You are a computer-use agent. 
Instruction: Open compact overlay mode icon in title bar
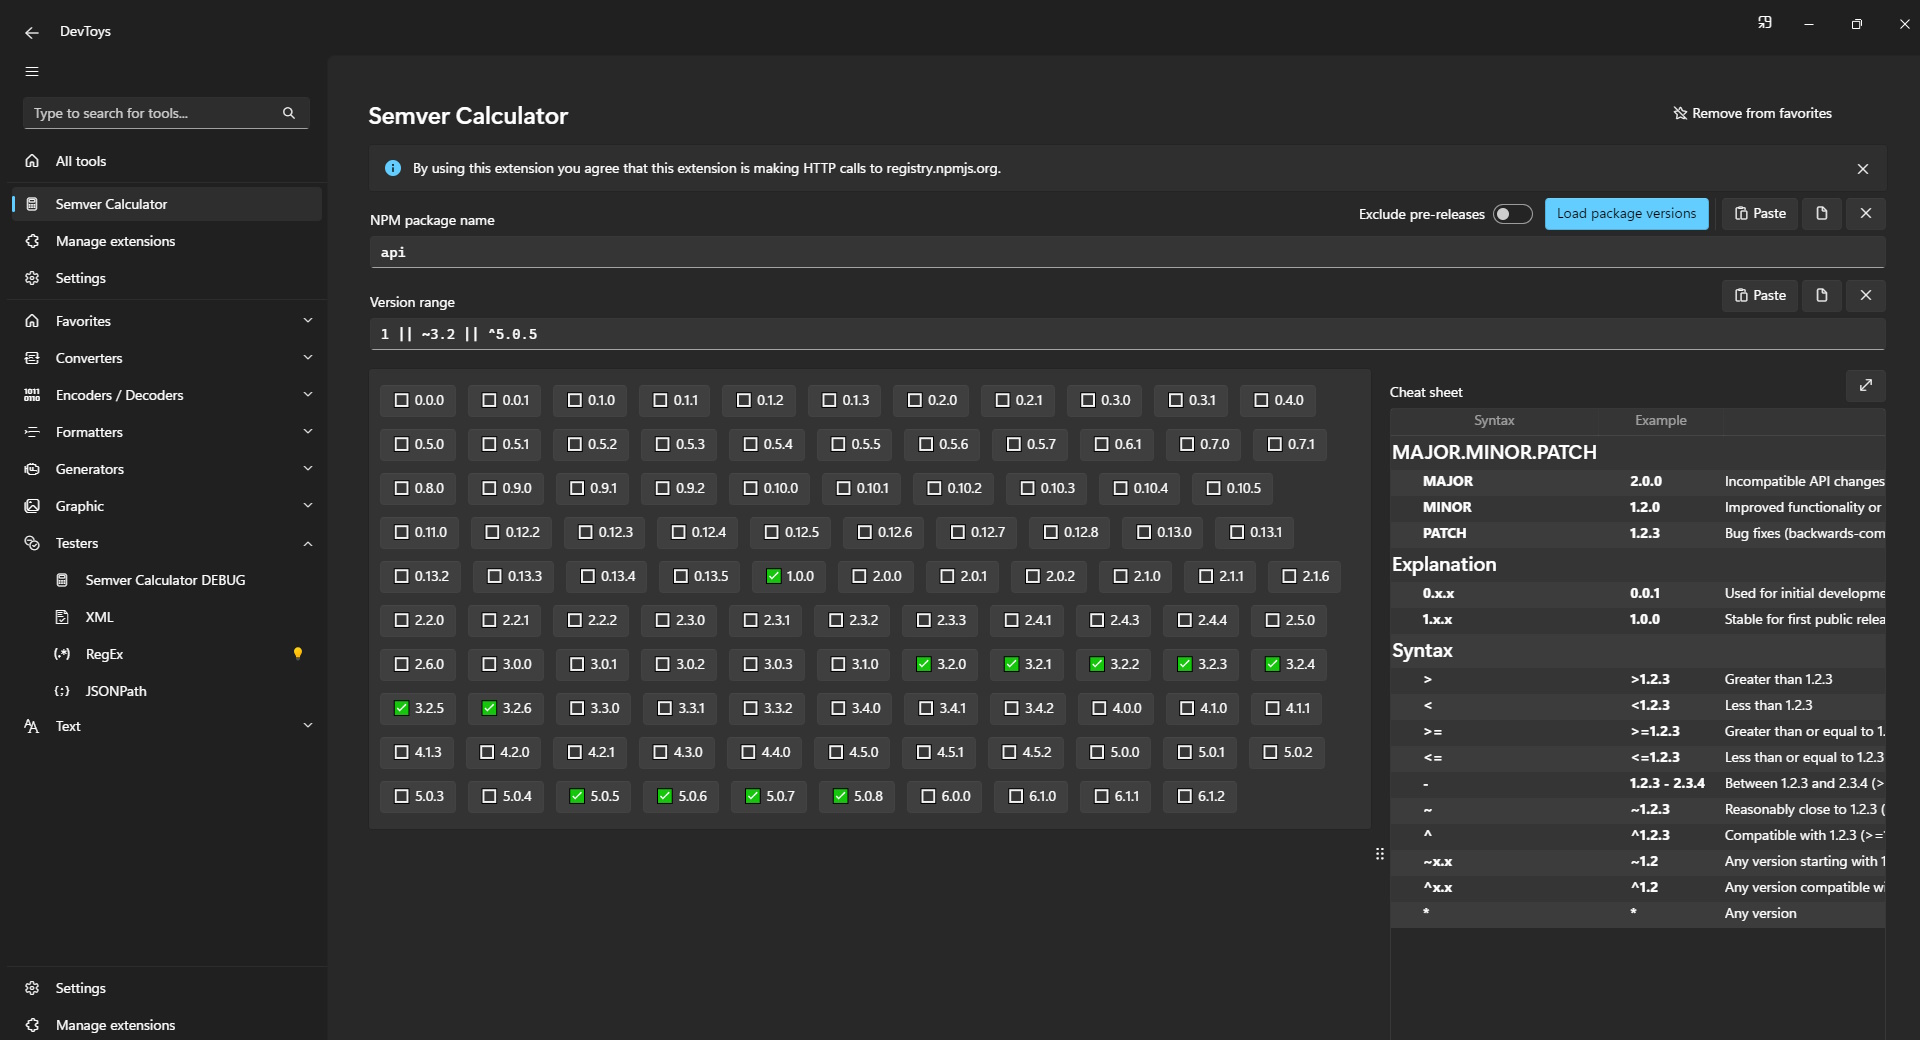pos(1765,23)
